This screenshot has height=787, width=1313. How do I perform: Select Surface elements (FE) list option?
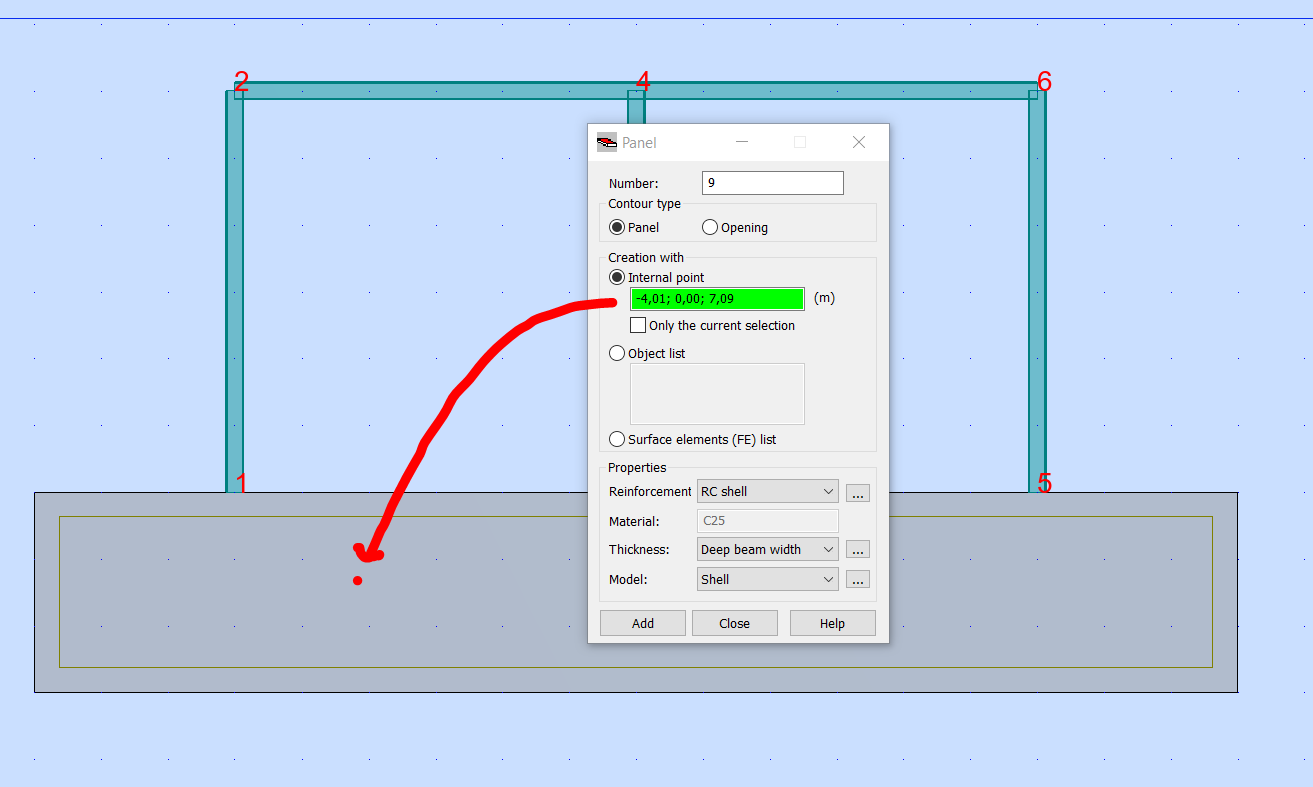click(x=617, y=438)
